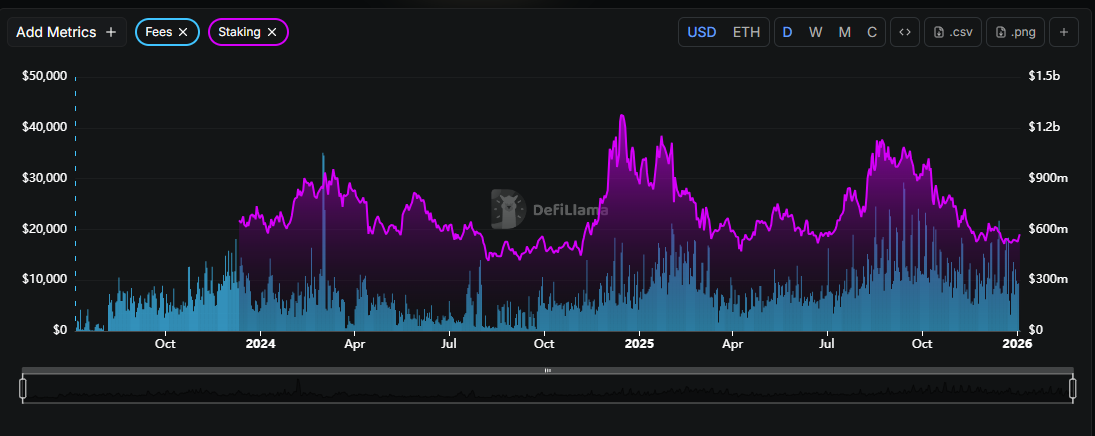Set chart interval to monthly (M)
Viewport: 1095px width, 436px height.
[x=844, y=32]
